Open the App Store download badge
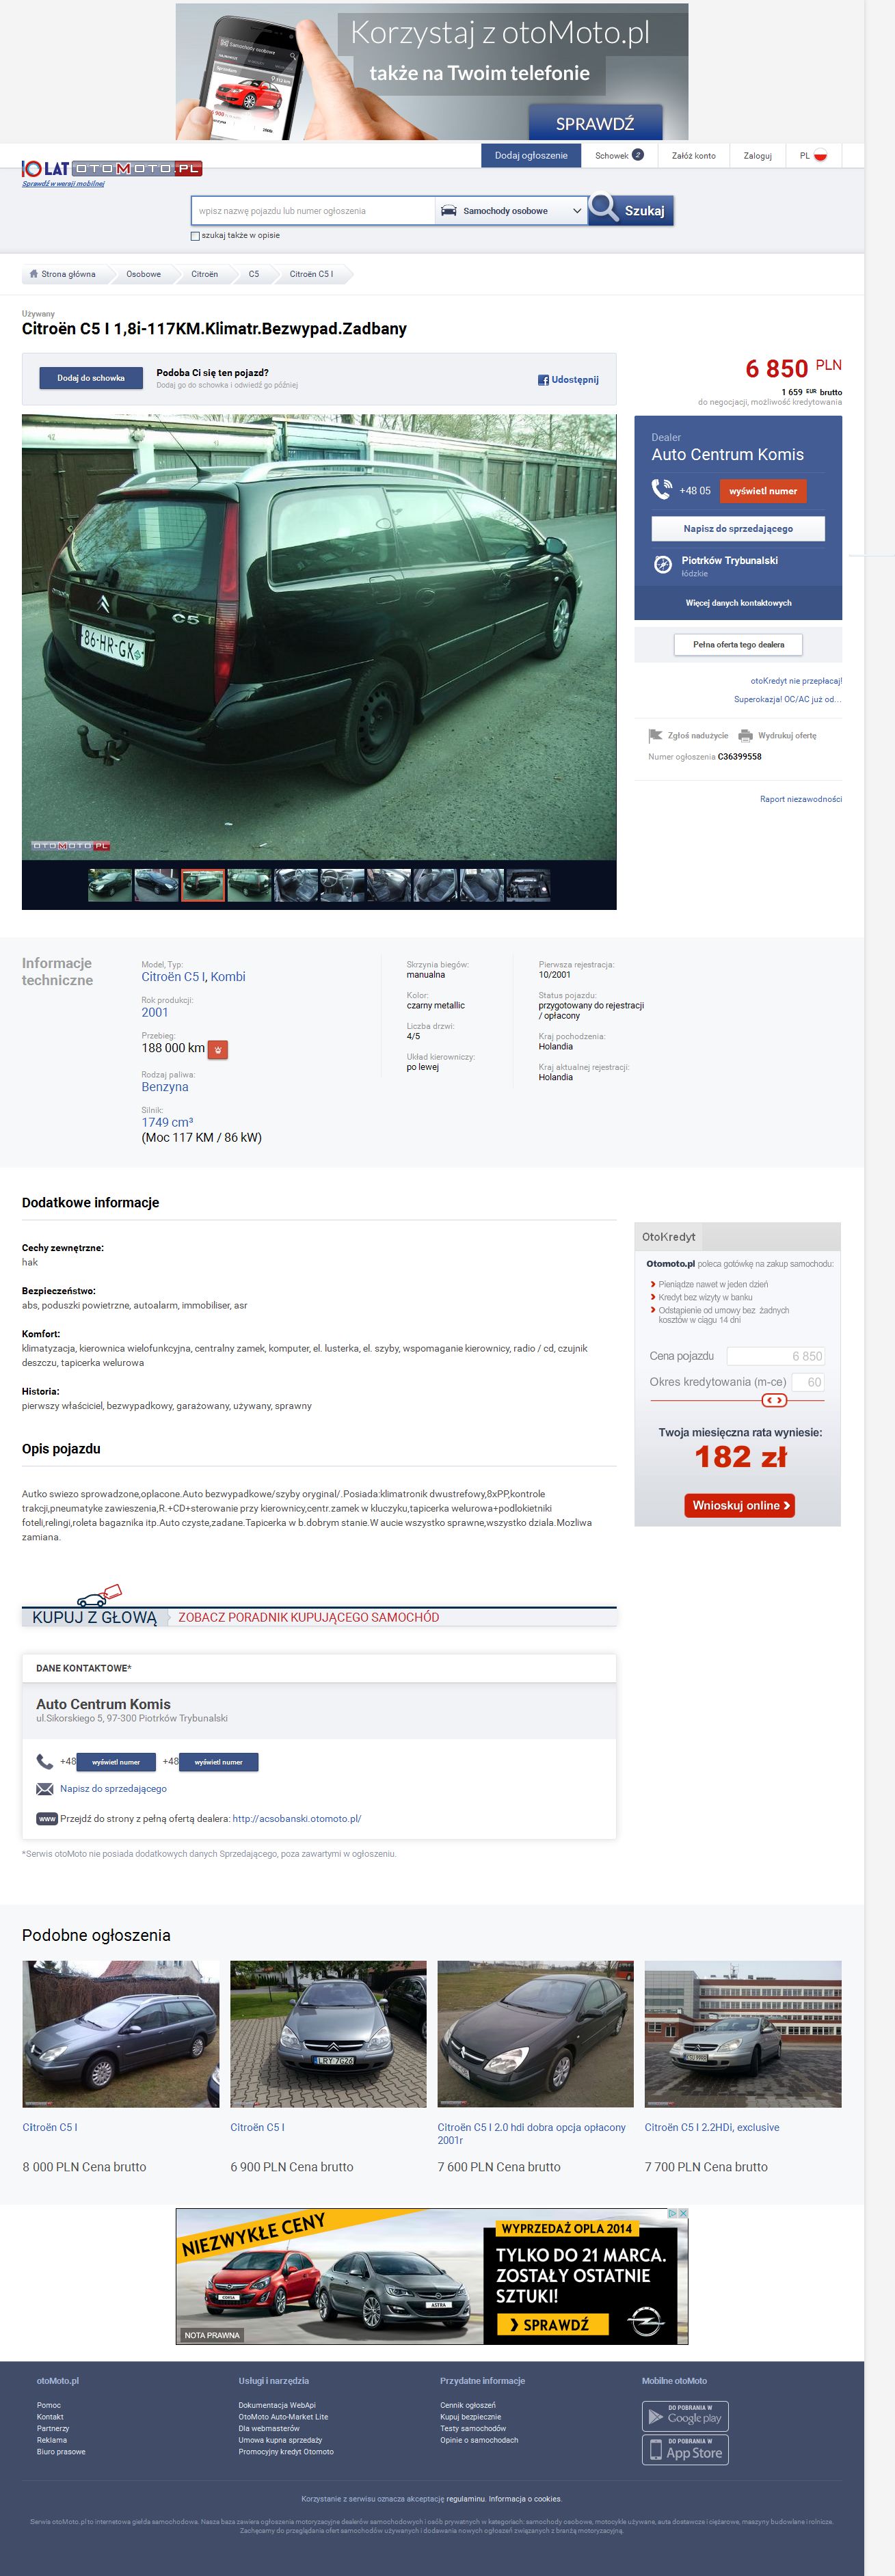895x2576 pixels. (x=685, y=2450)
